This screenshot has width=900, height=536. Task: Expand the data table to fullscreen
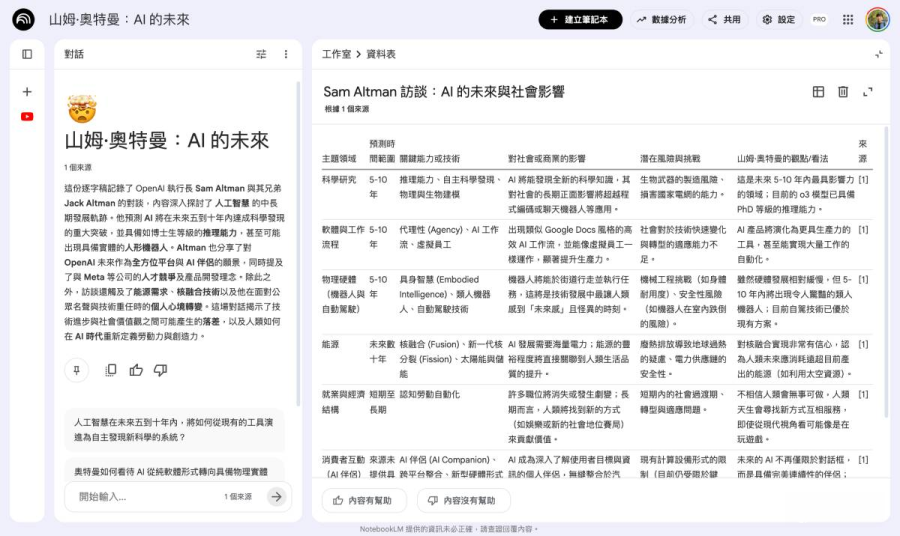(868, 92)
